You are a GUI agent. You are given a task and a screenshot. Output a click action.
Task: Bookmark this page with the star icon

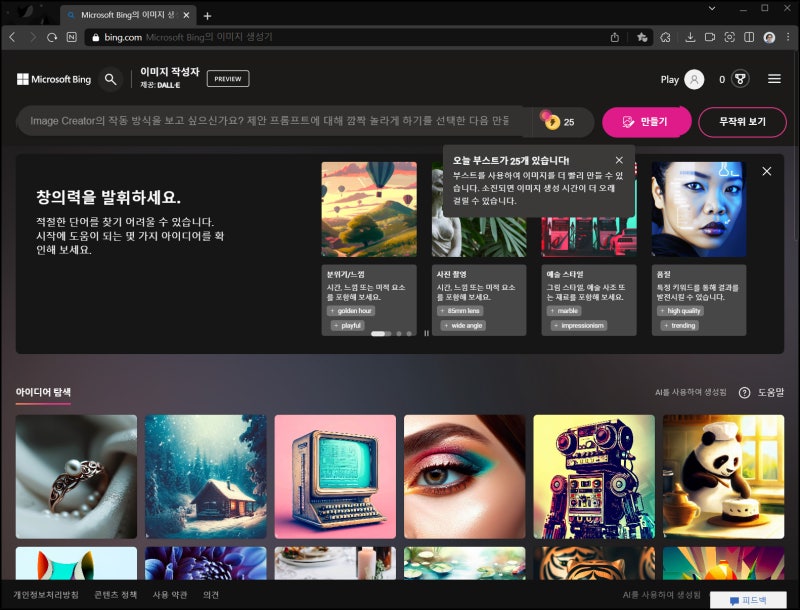tap(642, 37)
